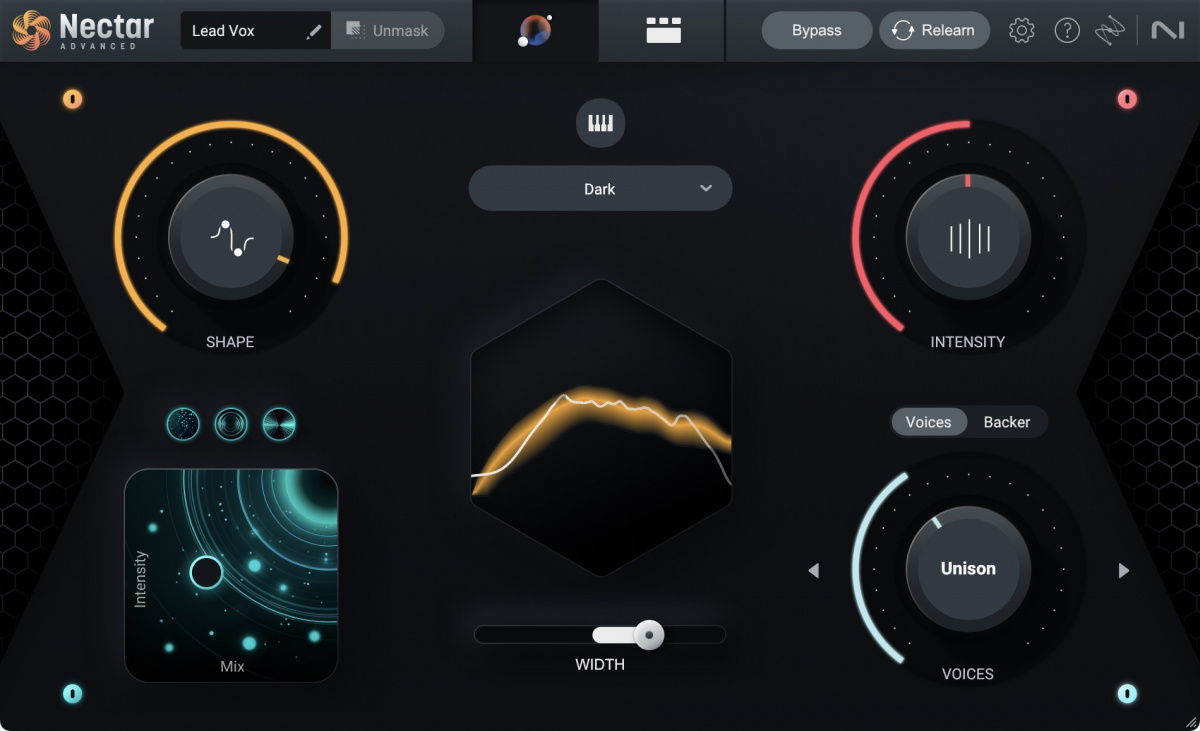Click the Bypass button
The image size is (1200, 731).
click(x=816, y=30)
